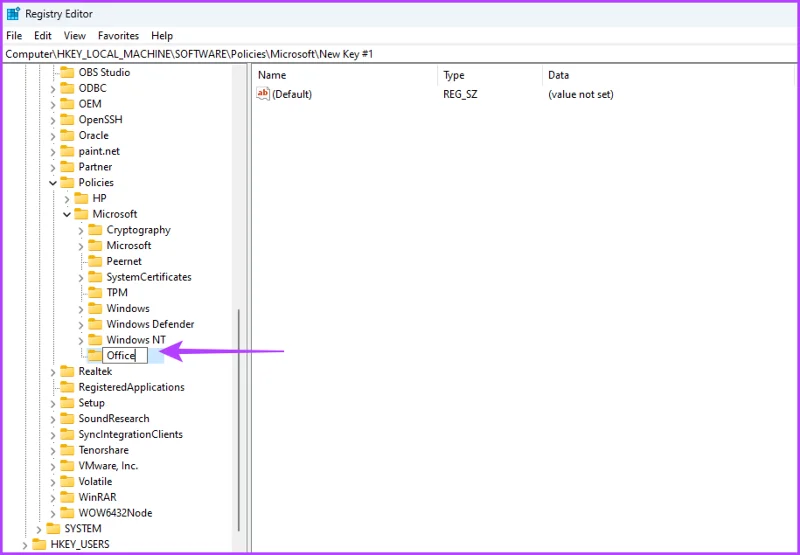Click the REG_SZ type cell
This screenshot has width=800, height=555.
(x=460, y=94)
